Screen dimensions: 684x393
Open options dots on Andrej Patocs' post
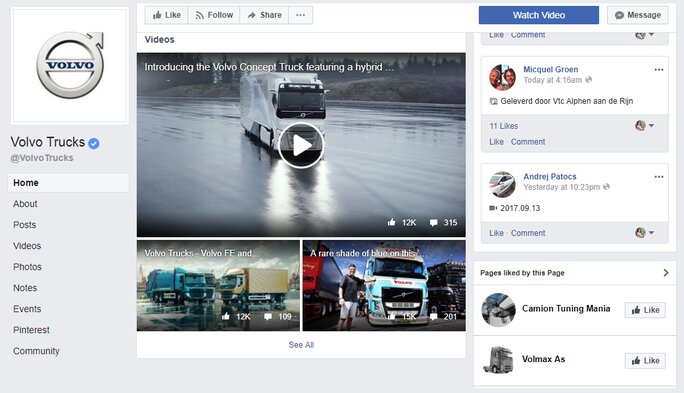[659, 177]
